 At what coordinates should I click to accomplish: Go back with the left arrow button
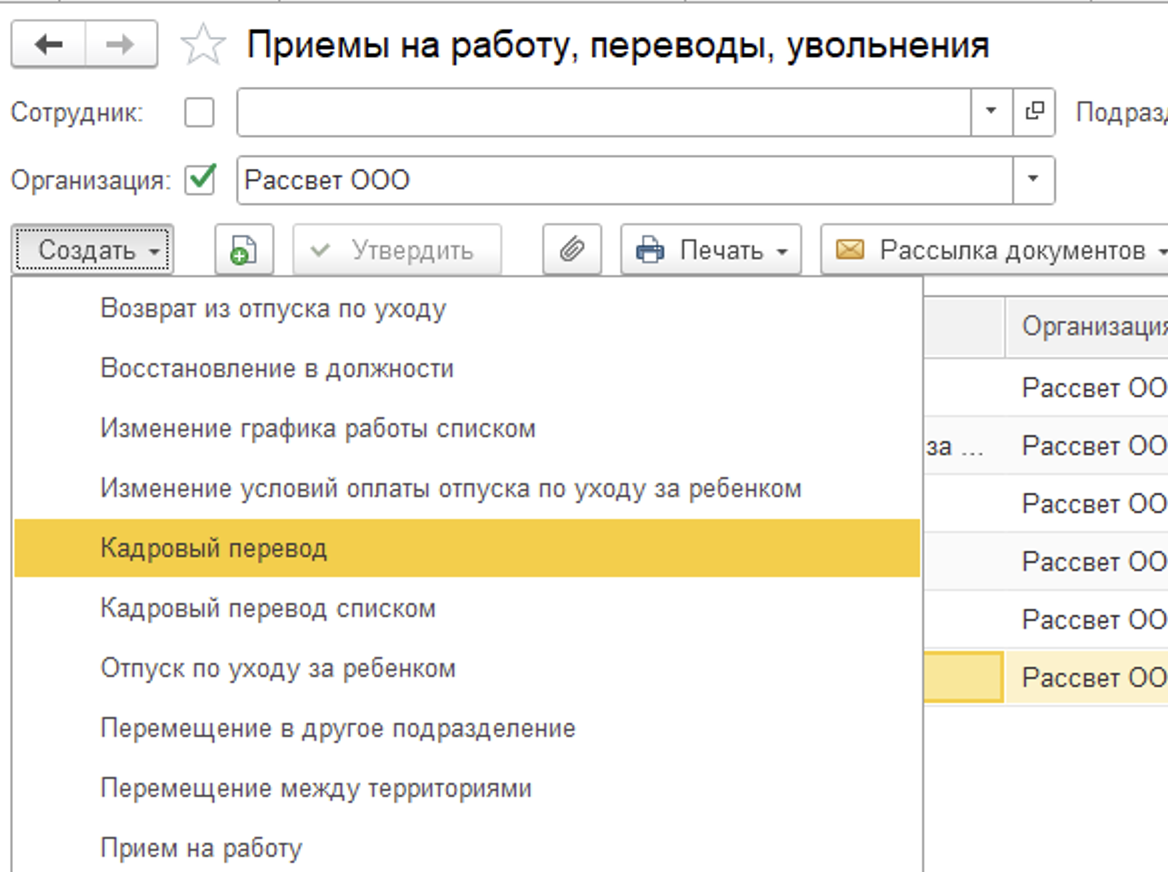(48, 45)
